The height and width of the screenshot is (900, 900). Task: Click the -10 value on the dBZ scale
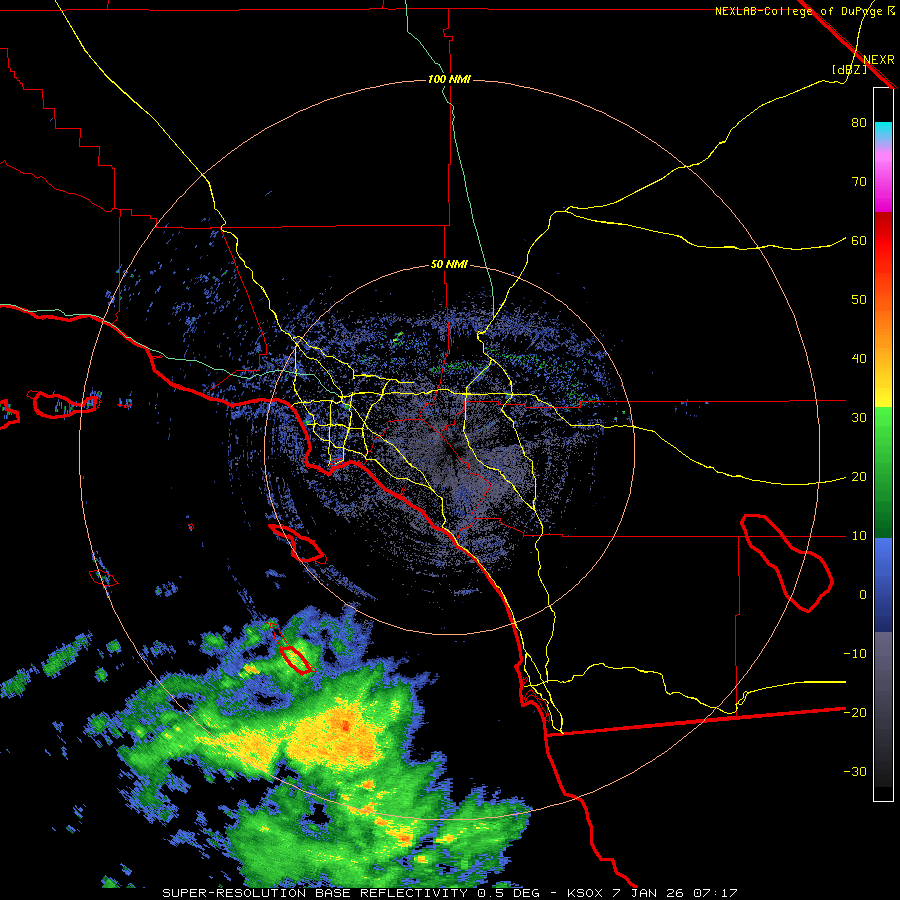[x=855, y=654]
